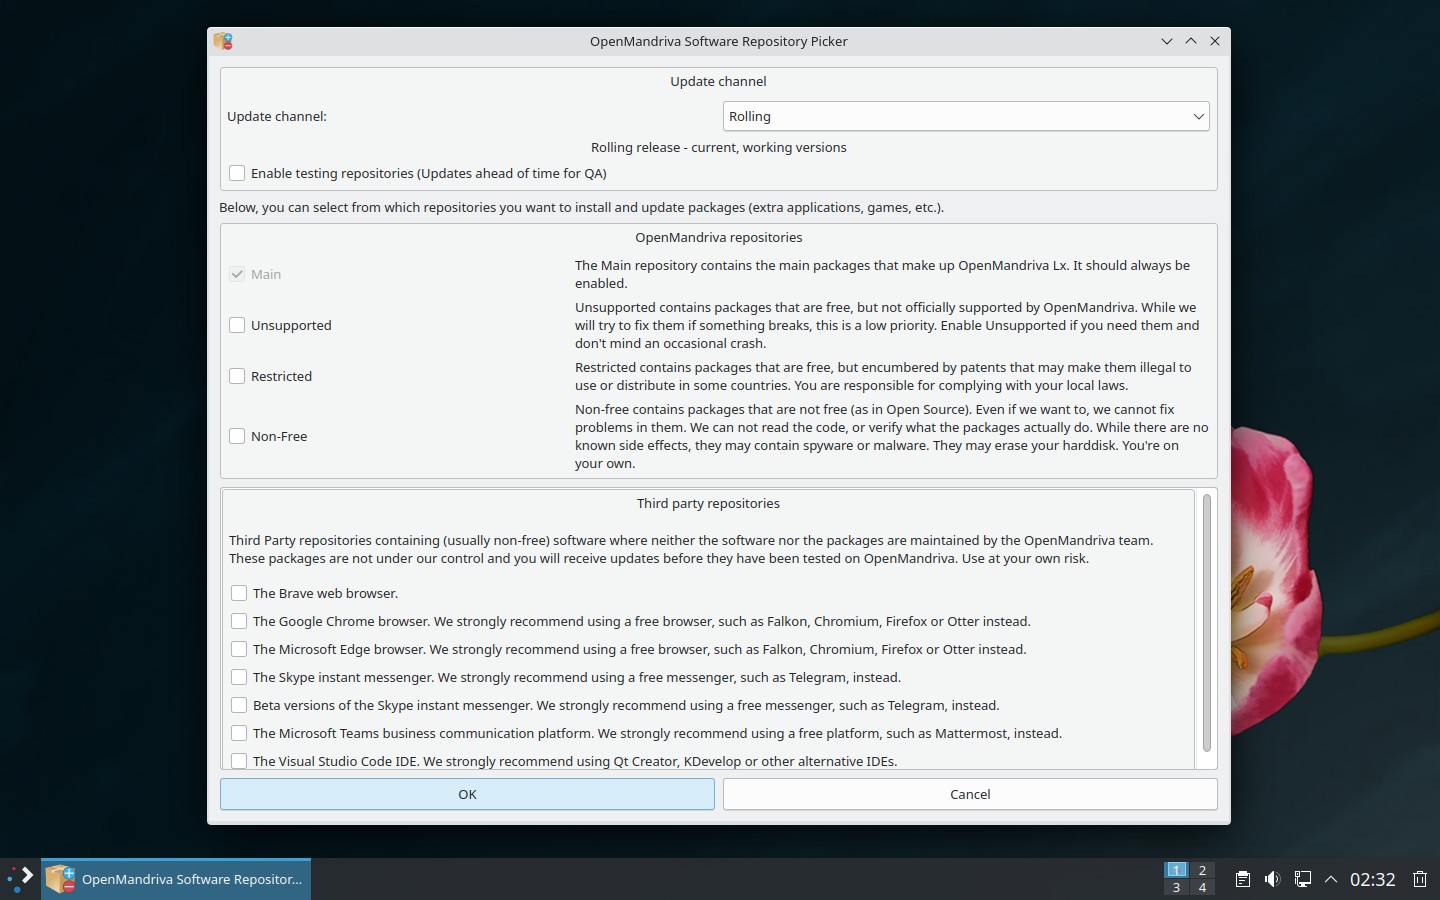Viewport: 1440px width, 900px height.
Task: Click the Cancel button
Action: pos(970,794)
